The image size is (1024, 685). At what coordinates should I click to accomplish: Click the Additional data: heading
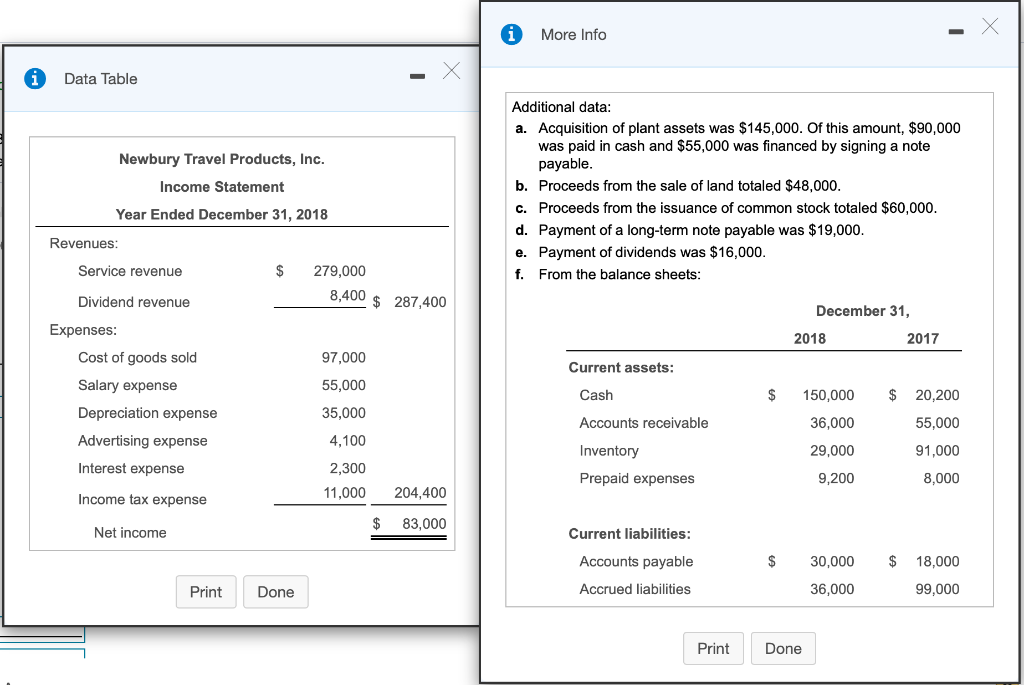pyautogui.click(x=562, y=107)
